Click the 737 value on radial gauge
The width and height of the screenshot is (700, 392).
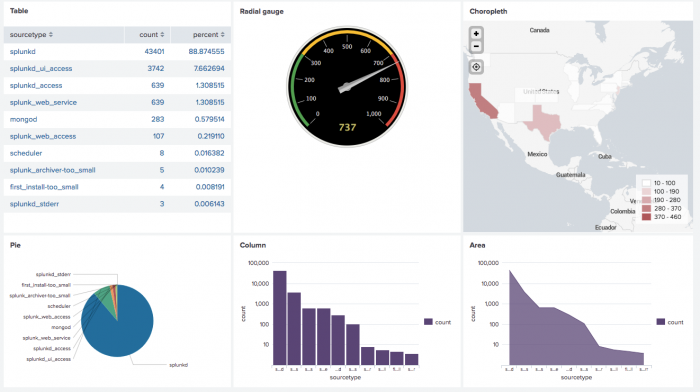[x=347, y=128]
